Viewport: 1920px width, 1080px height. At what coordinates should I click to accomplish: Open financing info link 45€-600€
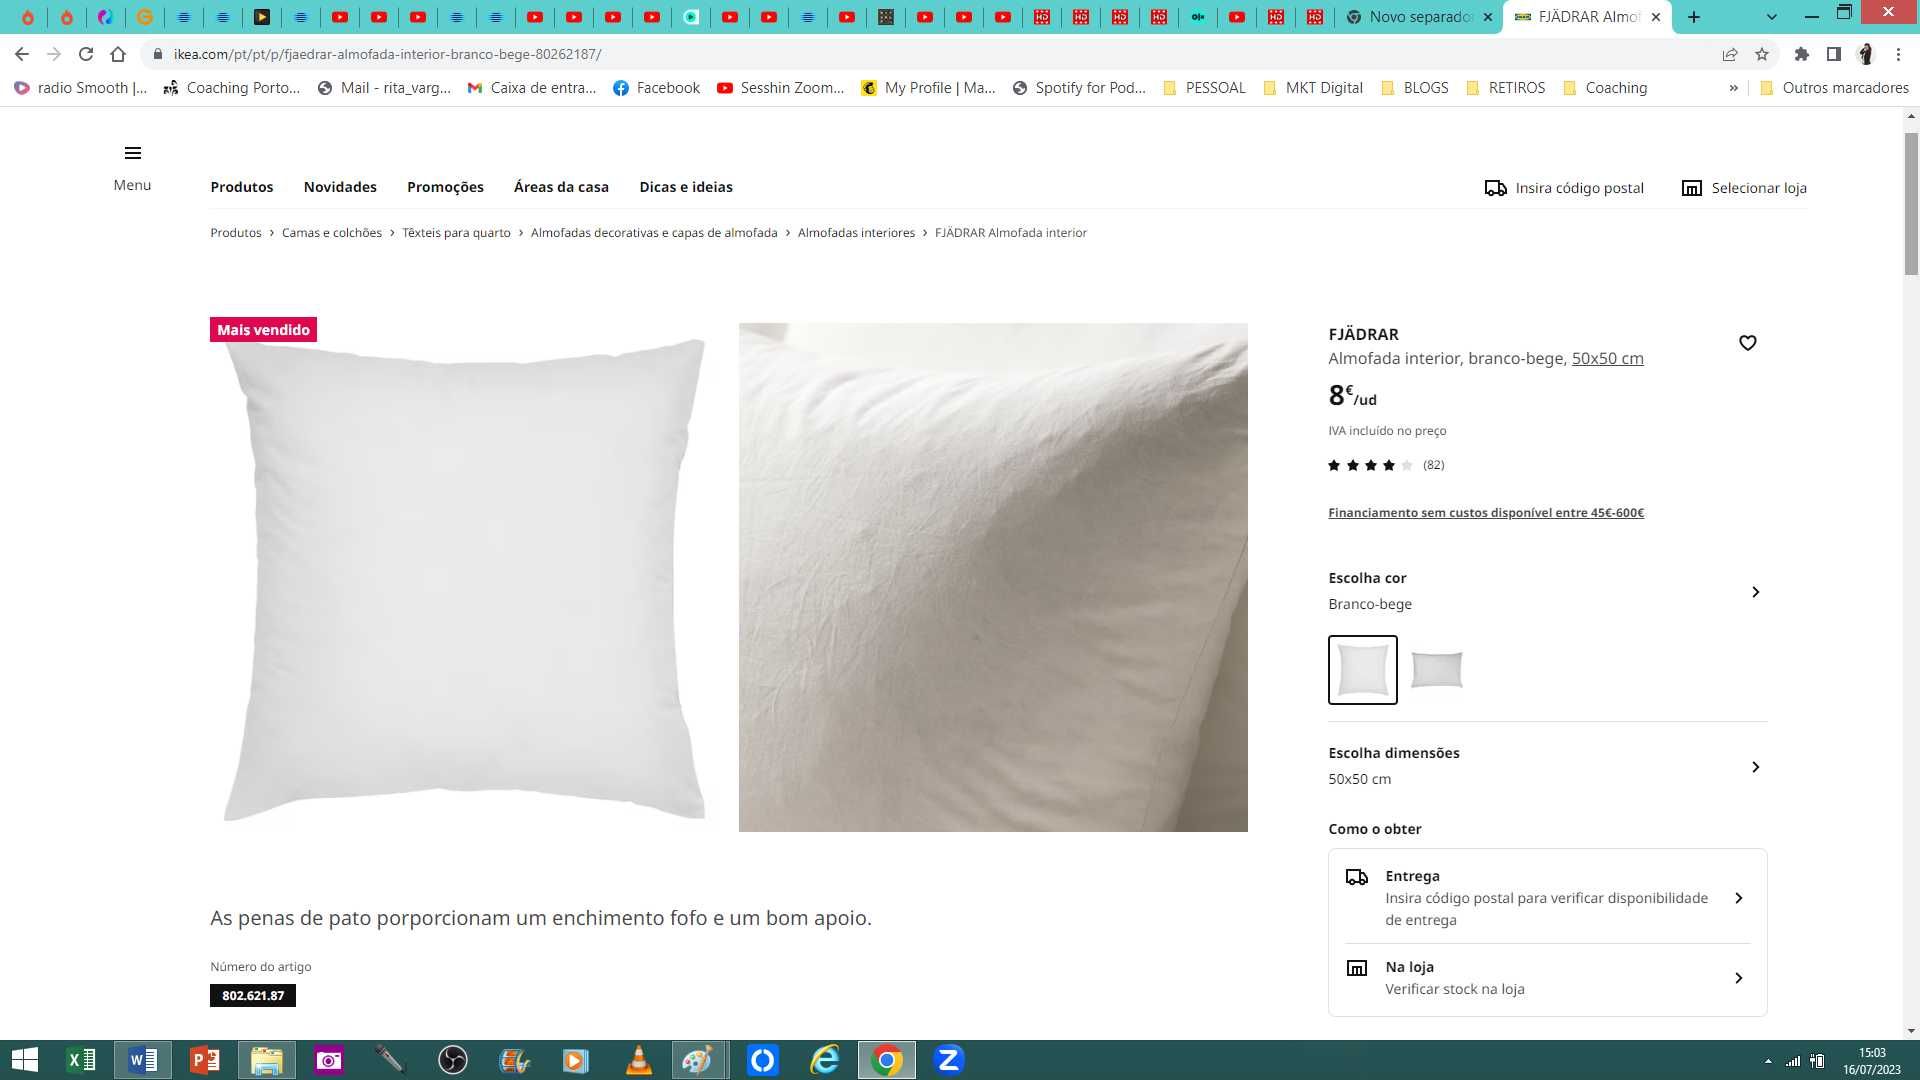(1486, 513)
